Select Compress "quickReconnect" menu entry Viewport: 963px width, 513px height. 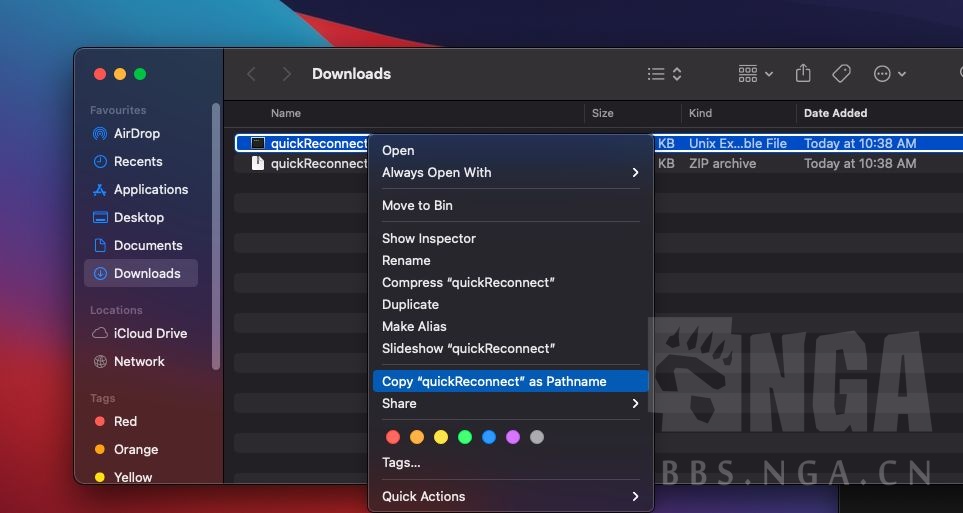(x=468, y=282)
